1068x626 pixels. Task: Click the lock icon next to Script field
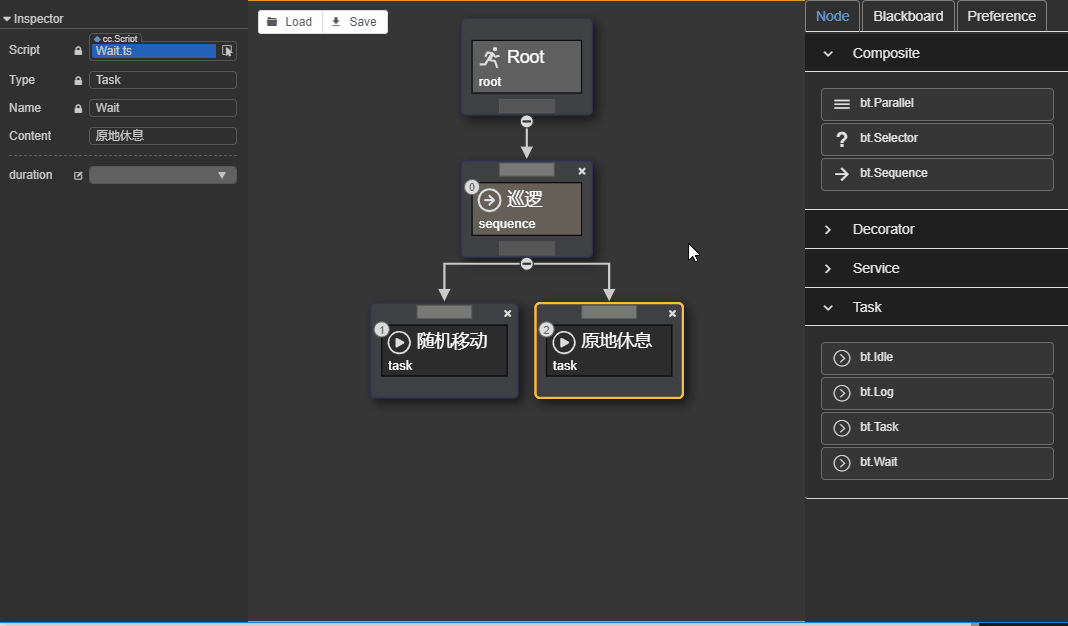(78, 51)
